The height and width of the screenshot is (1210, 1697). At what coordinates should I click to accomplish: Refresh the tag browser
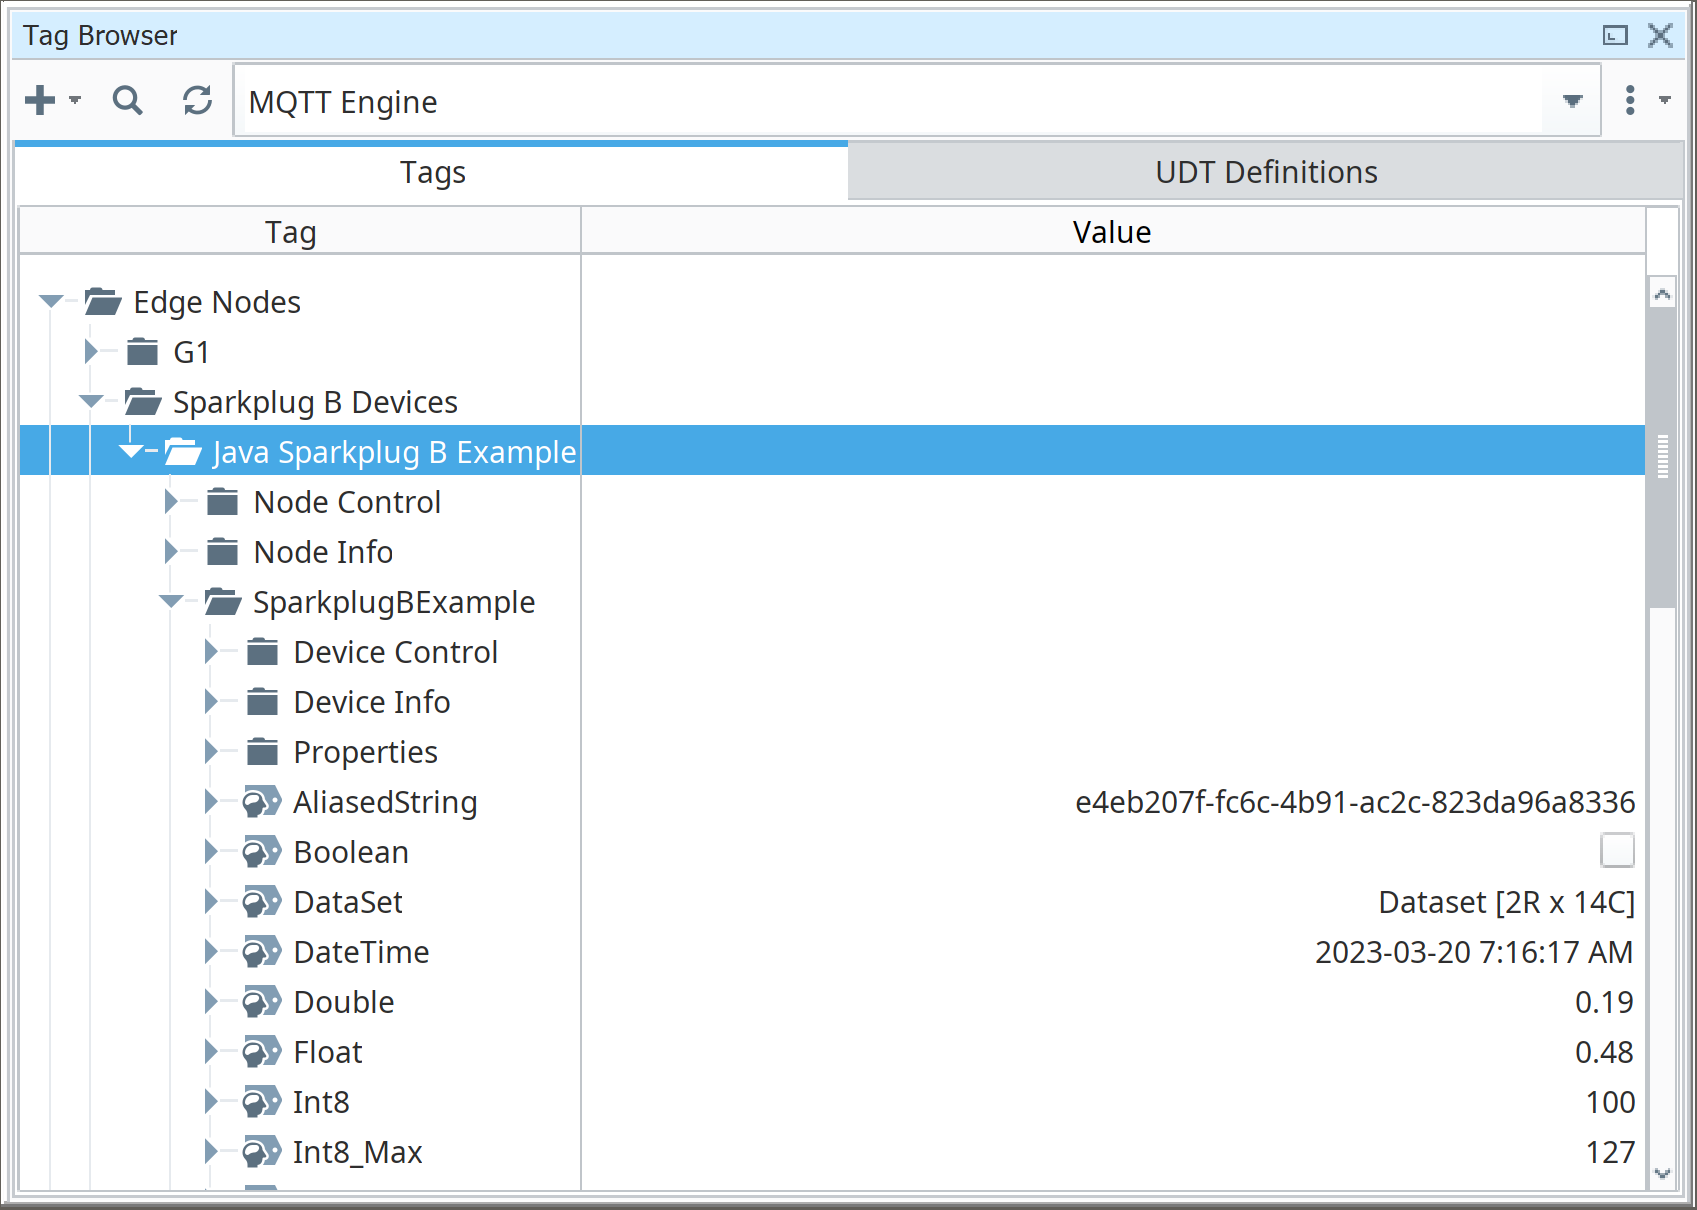point(197,100)
